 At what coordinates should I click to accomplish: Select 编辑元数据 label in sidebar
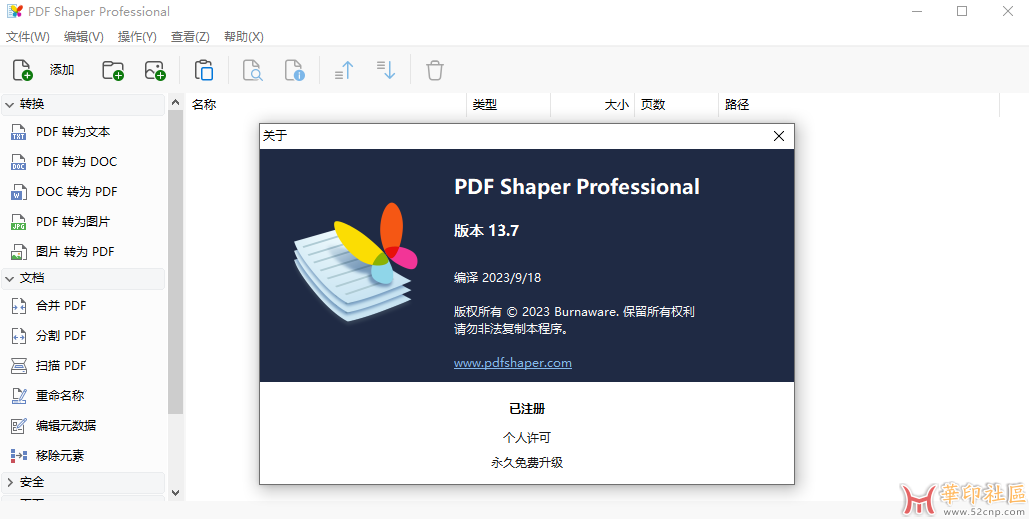66,426
